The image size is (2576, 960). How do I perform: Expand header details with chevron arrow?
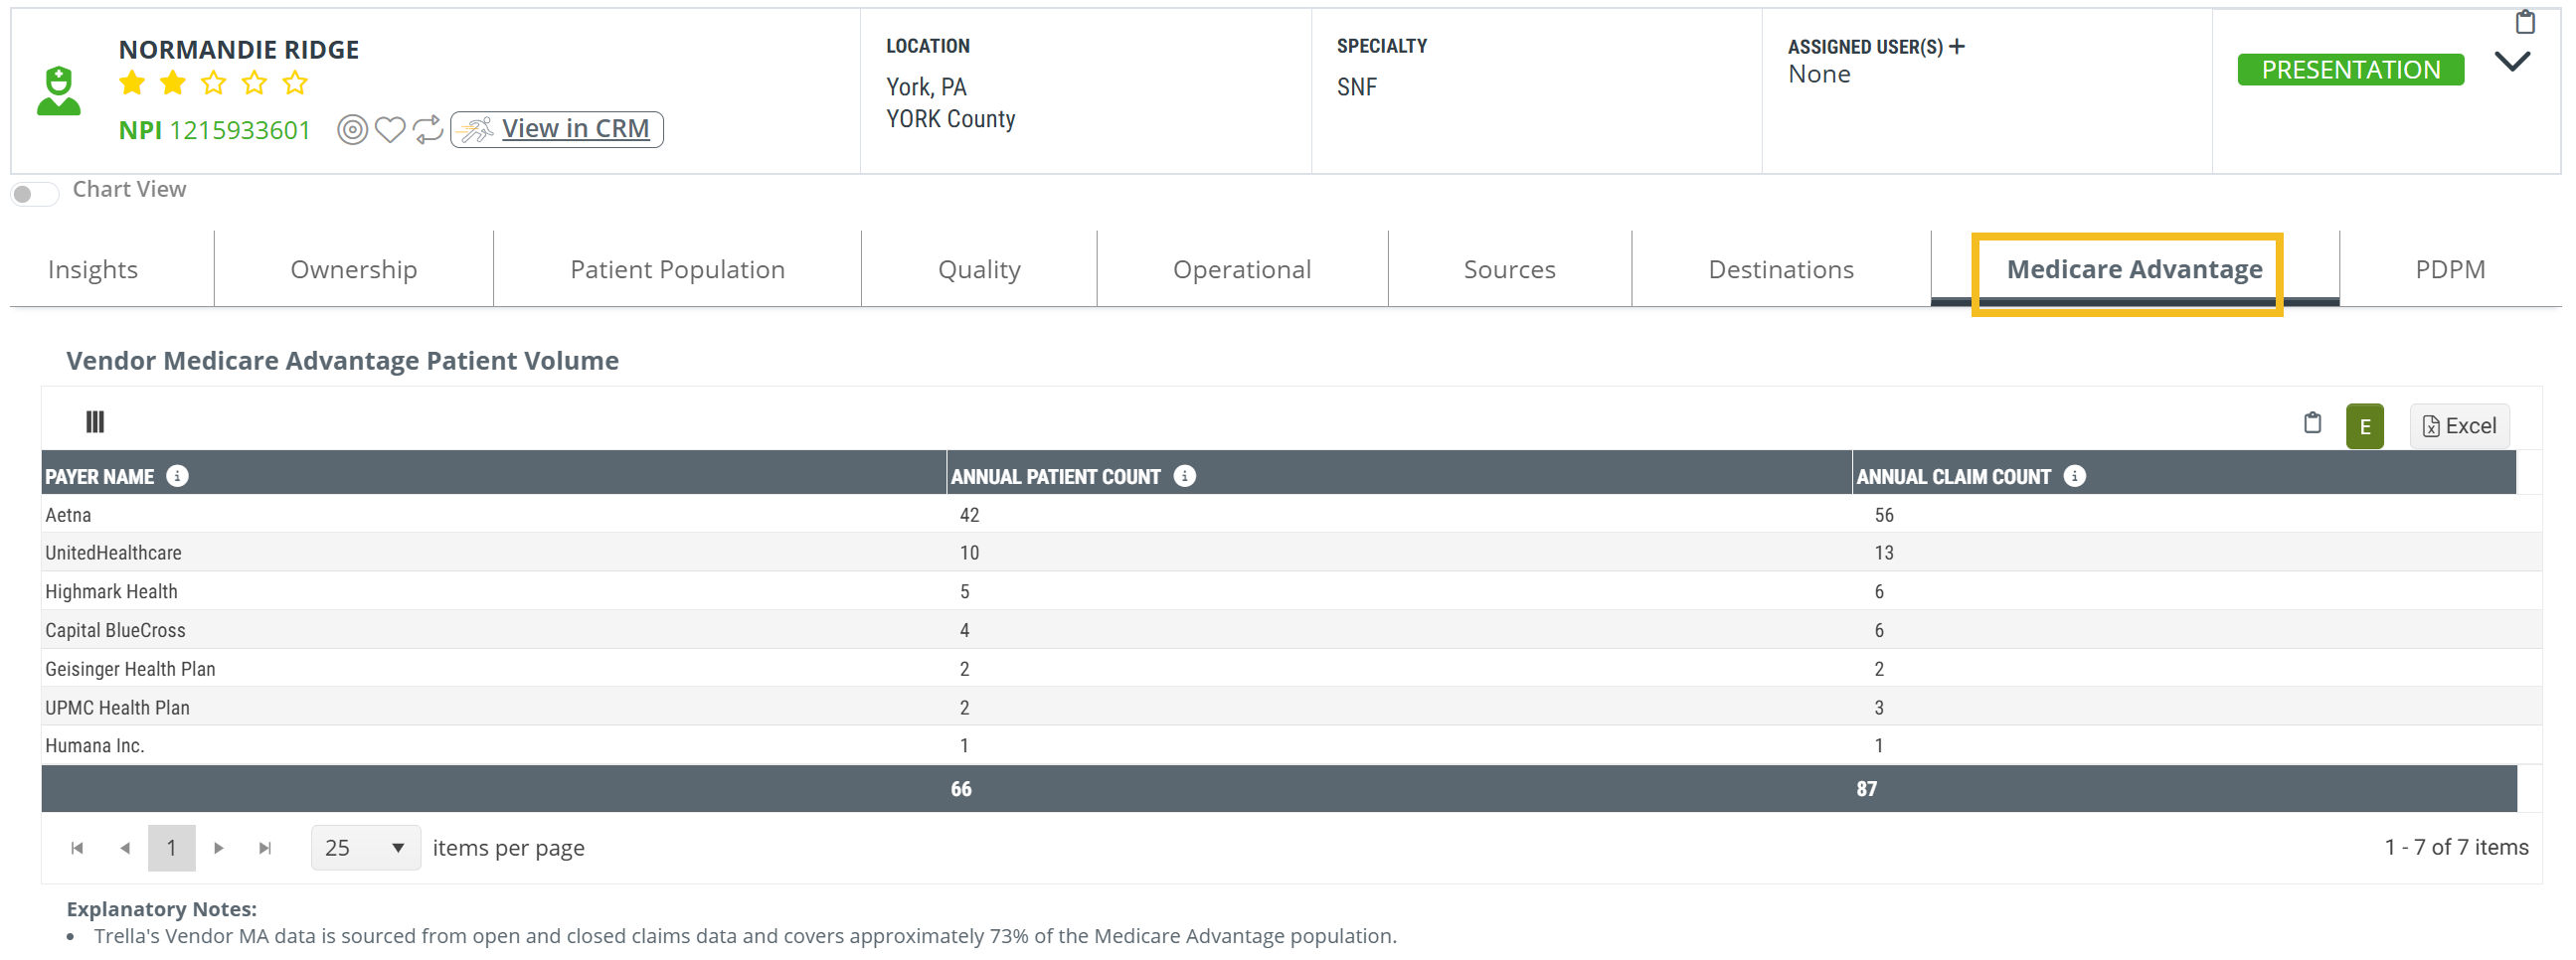[2512, 61]
